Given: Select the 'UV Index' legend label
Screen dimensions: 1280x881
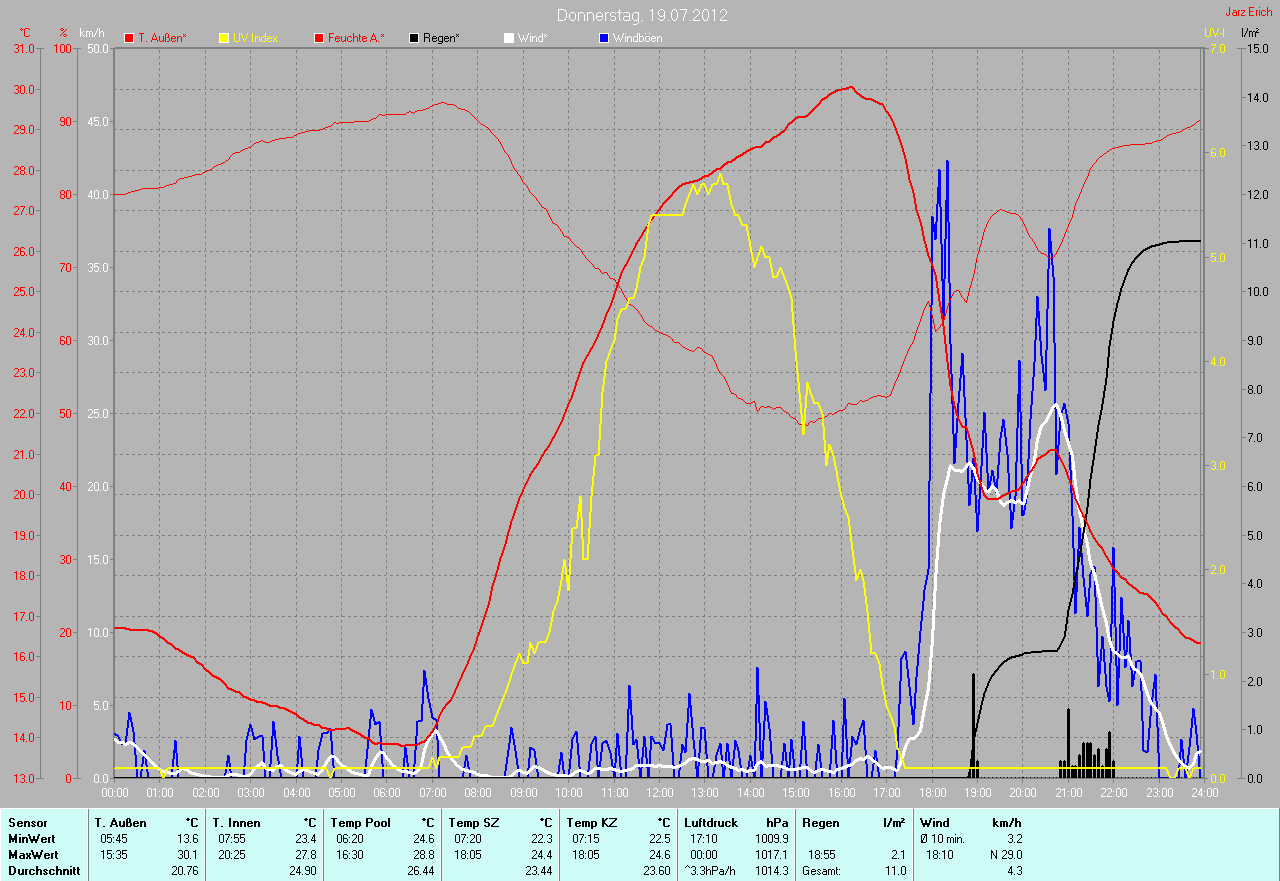Looking at the screenshot, I should coord(255,38).
